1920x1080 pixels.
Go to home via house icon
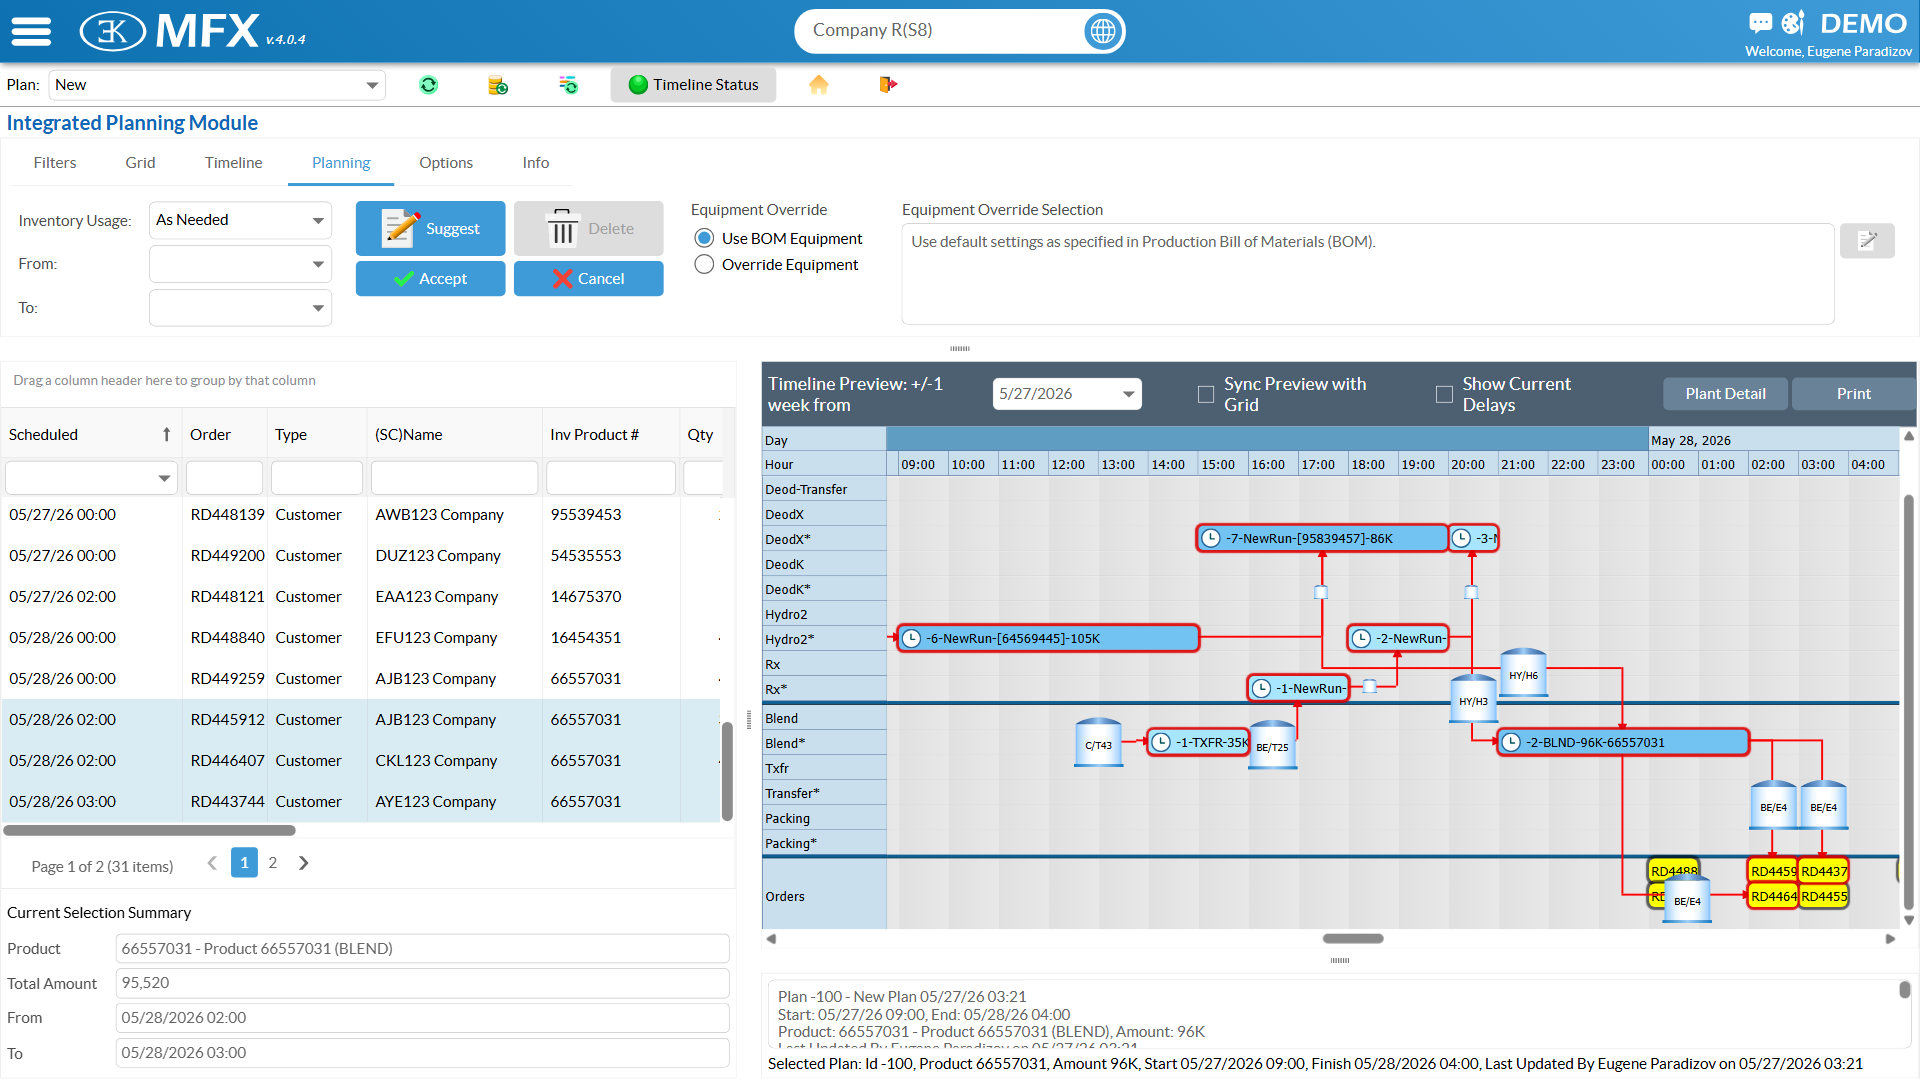click(819, 85)
